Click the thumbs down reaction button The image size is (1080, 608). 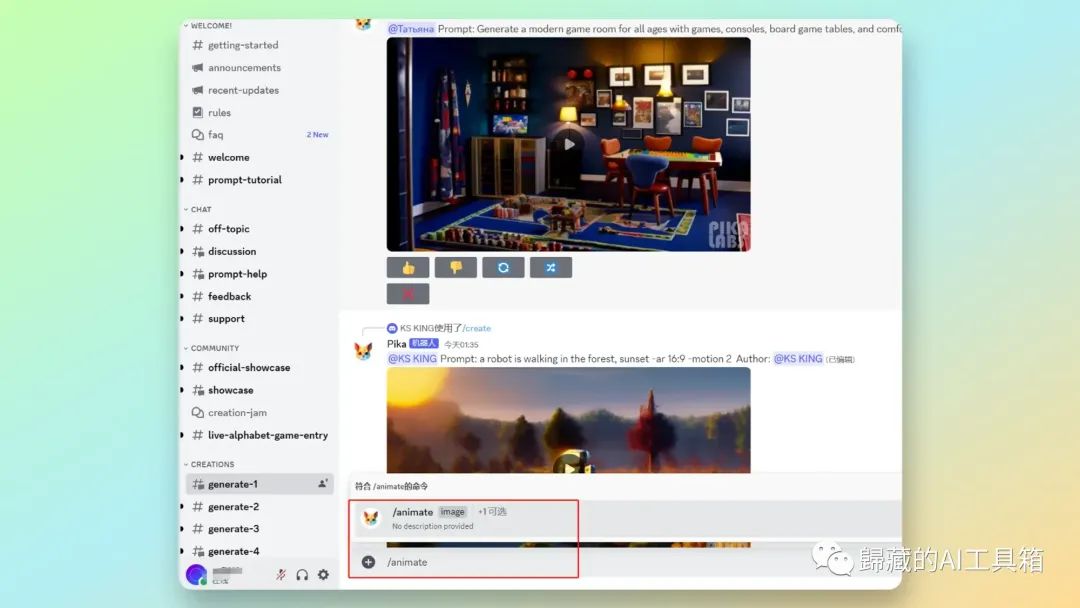(x=455, y=268)
